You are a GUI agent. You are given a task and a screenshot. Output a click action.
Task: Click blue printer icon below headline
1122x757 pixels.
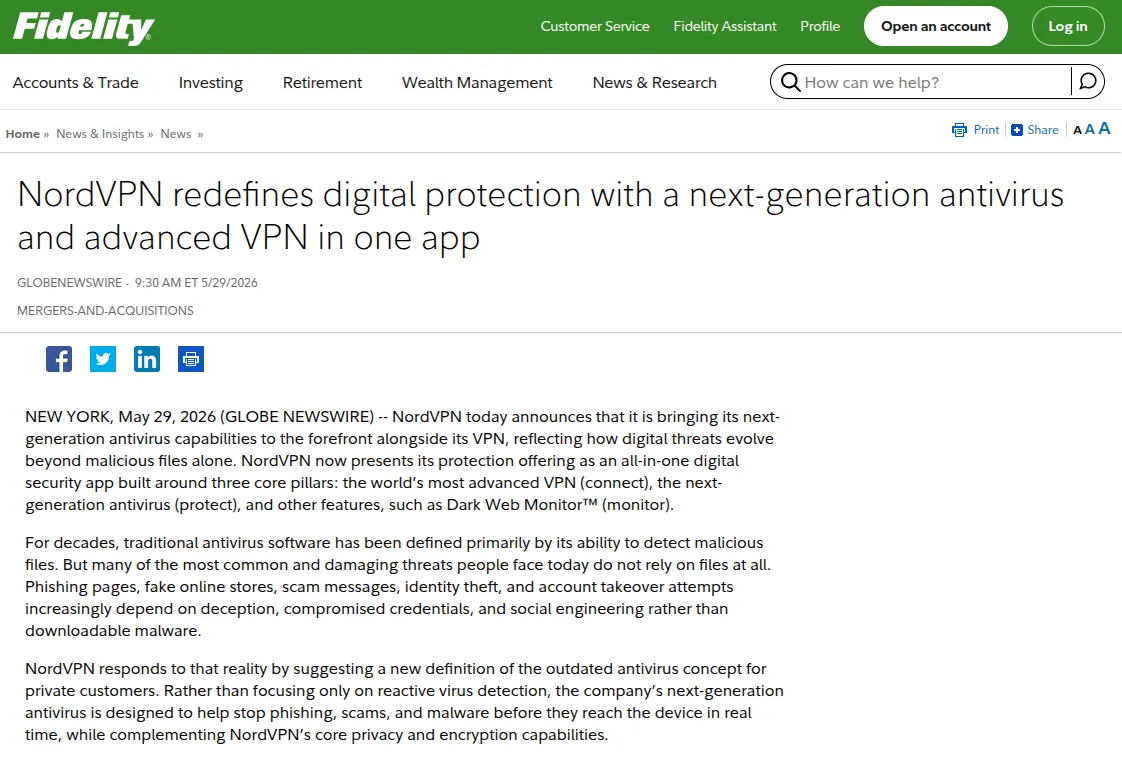point(191,359)
